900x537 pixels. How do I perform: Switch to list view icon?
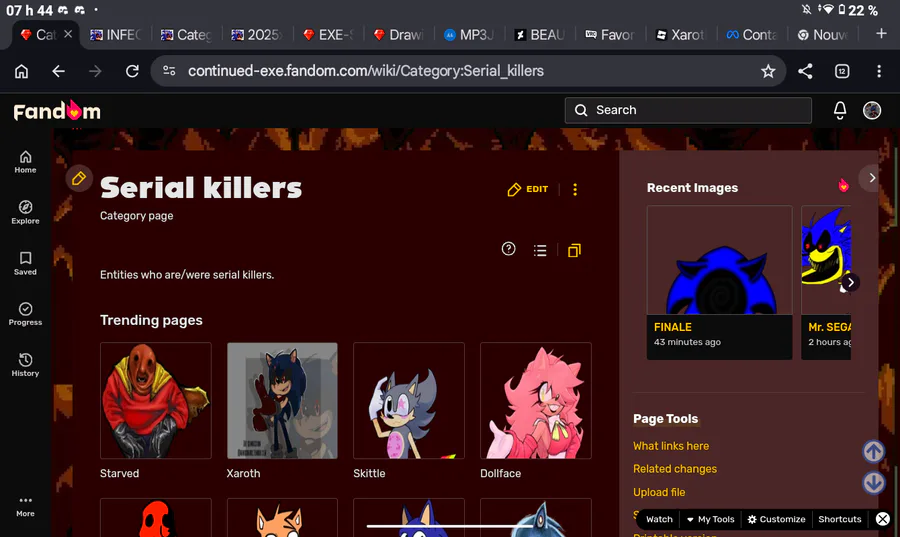coord(540,250)
